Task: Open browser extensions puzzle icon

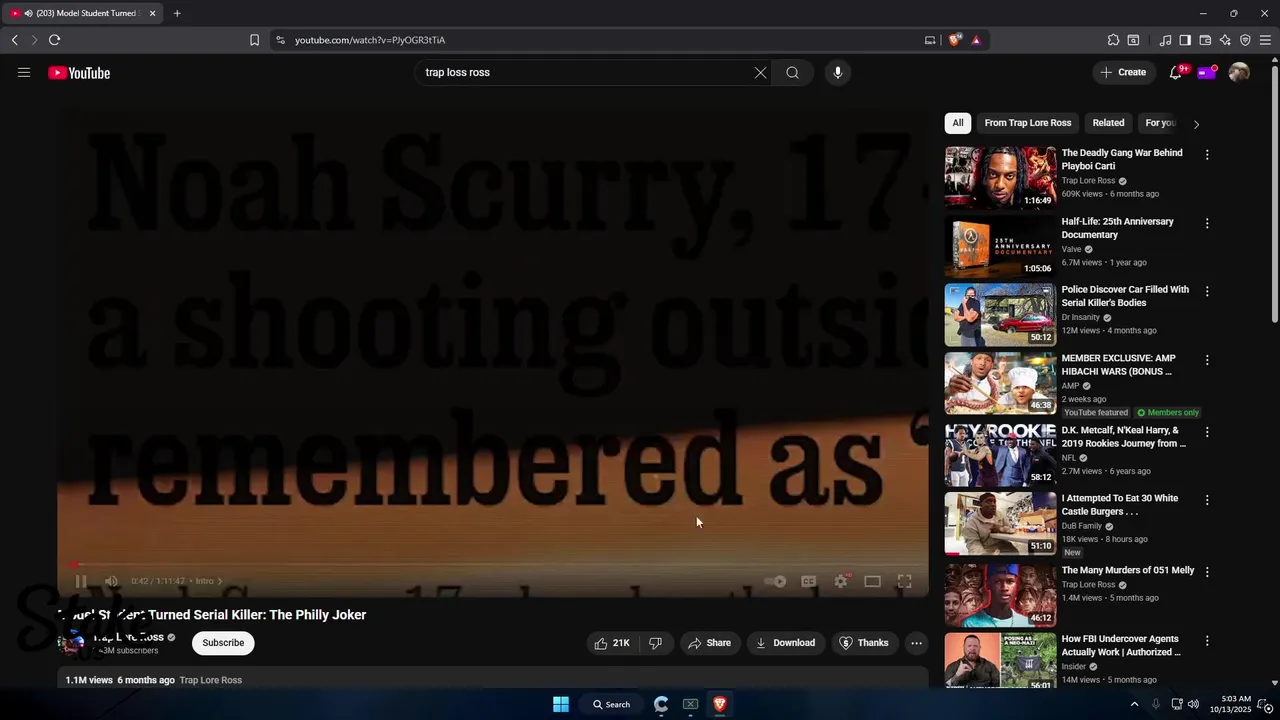Action: 1113,40
